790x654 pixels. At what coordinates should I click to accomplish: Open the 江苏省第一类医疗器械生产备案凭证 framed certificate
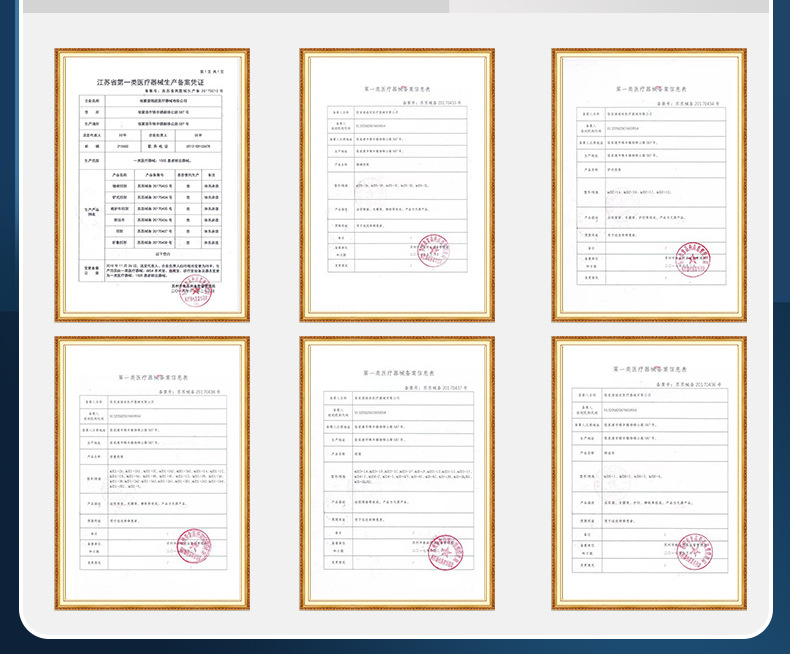[x=152, y=185]
